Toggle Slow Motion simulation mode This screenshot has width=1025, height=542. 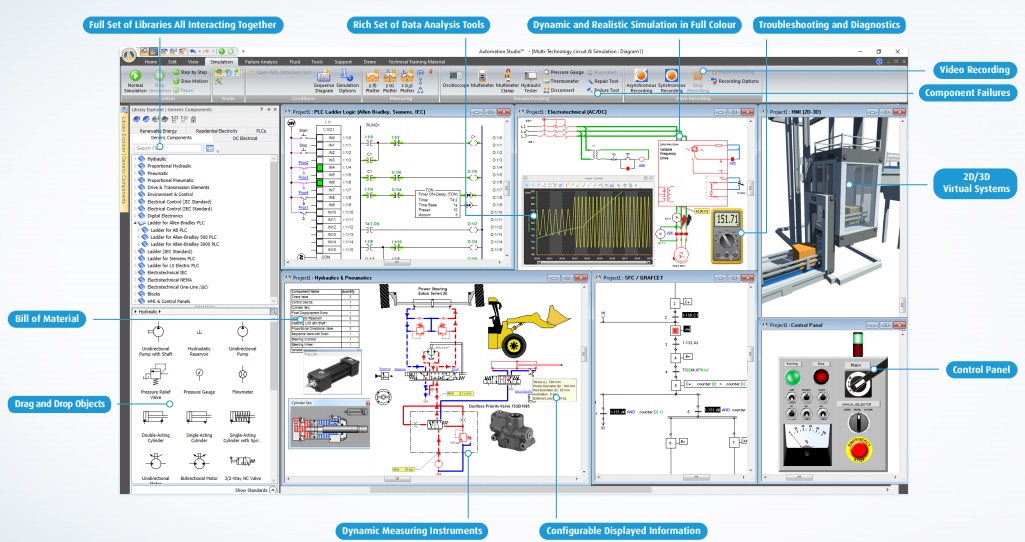click(x=188, y=80)
